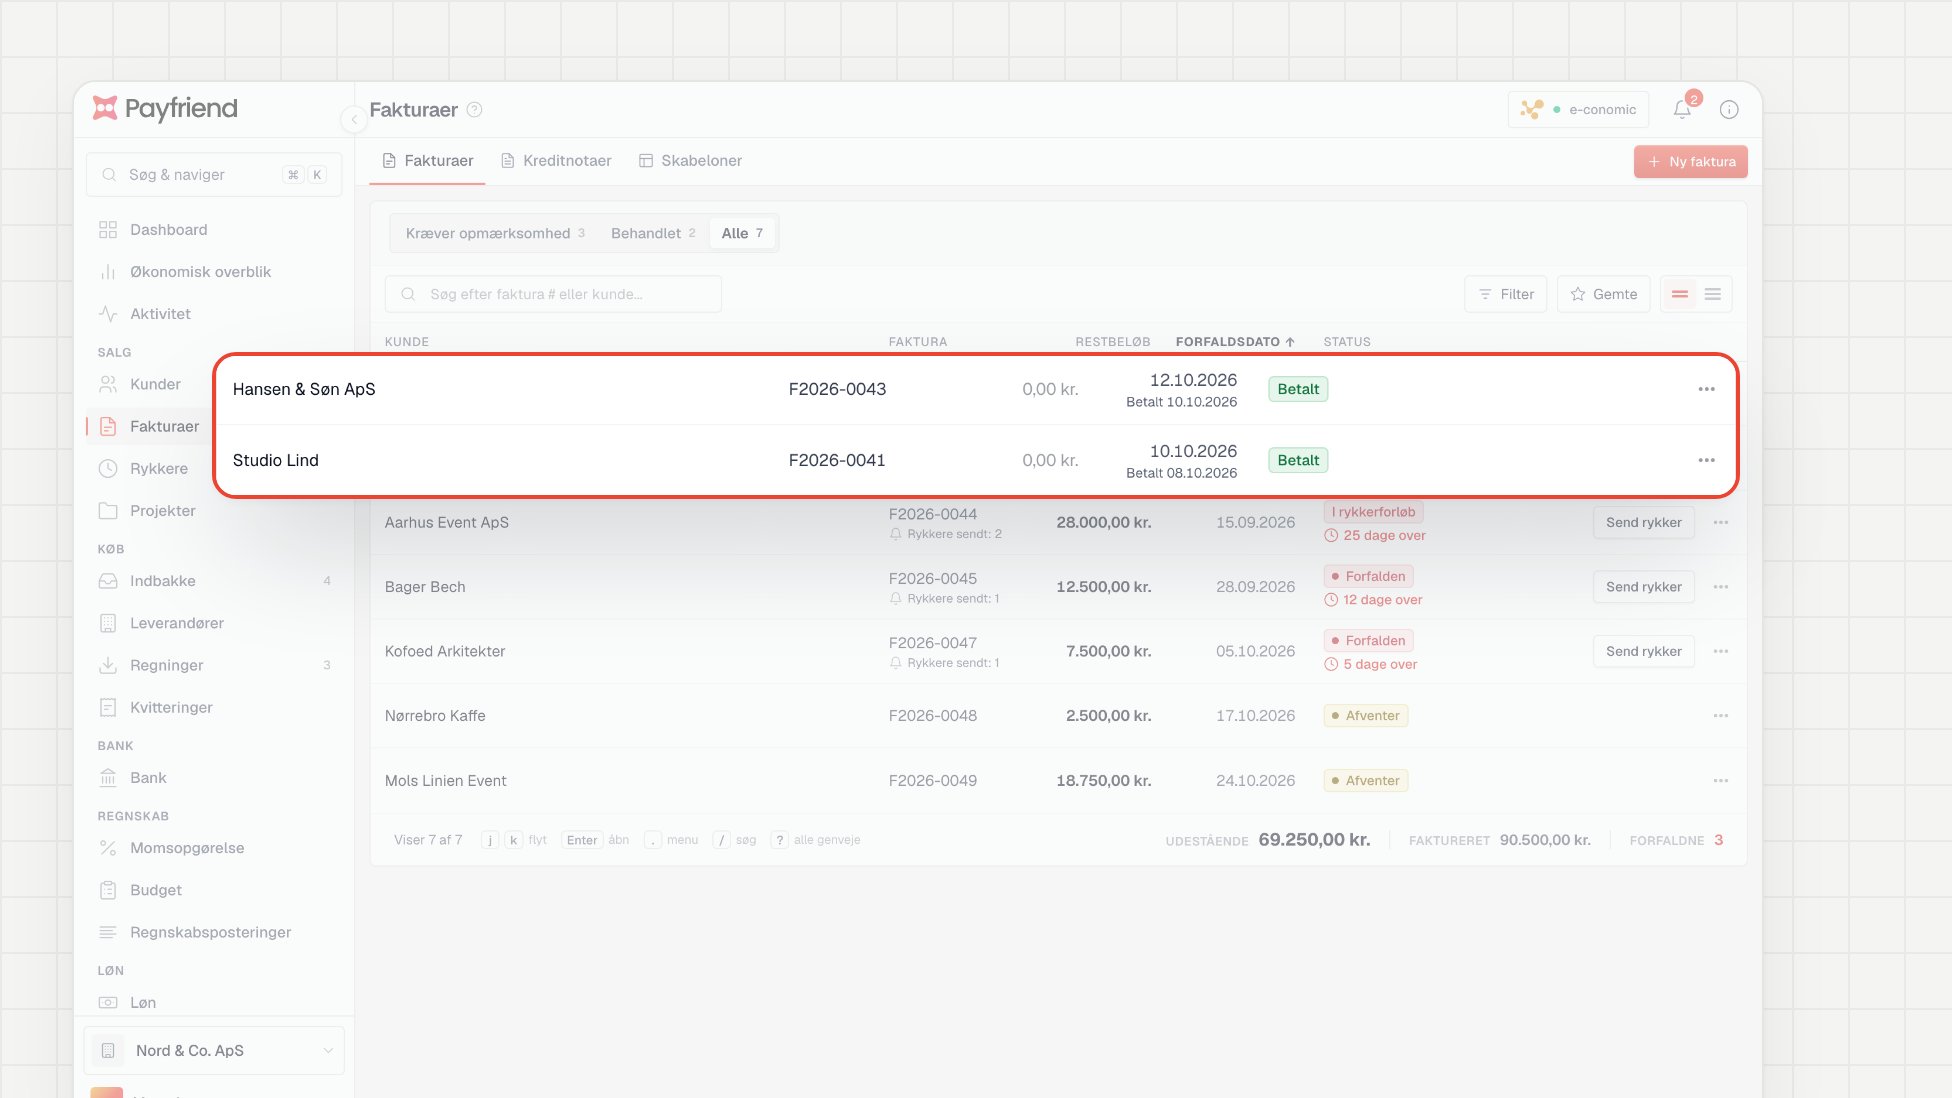Image resolution: width=1952 pixels, height=1098 pixels.
Task: Switch to comfortable row density view
Action: coord(1680,294)
